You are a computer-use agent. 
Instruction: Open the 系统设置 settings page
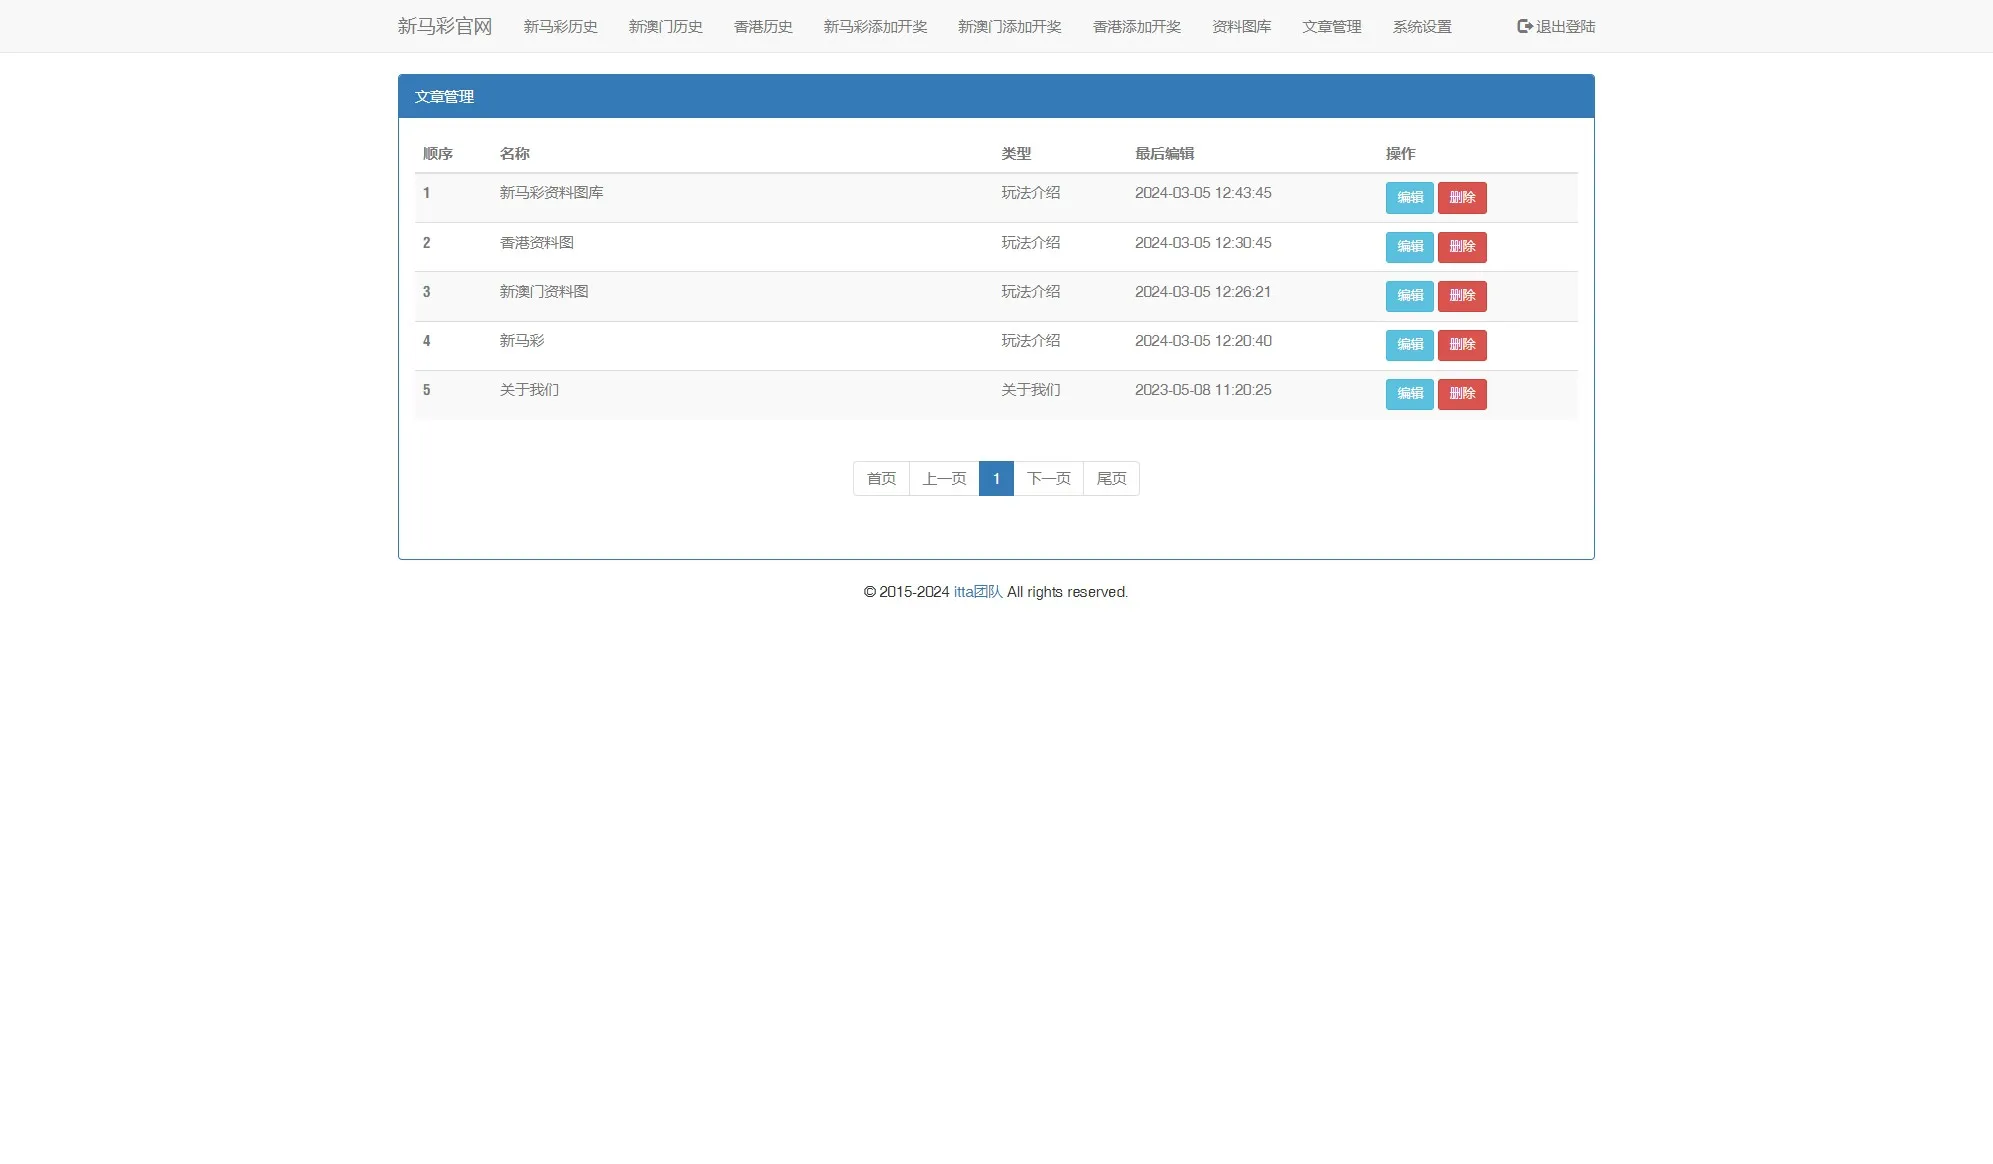(x=1421, y=27)
